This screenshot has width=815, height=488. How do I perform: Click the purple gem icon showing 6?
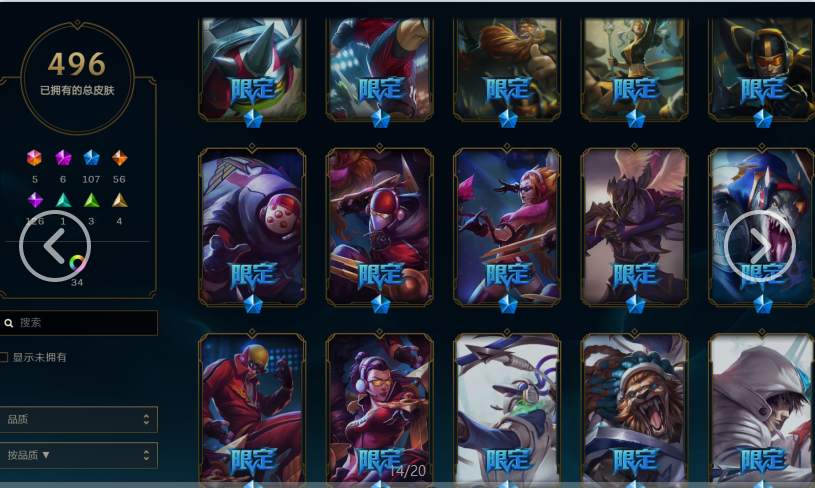(63, 157)
